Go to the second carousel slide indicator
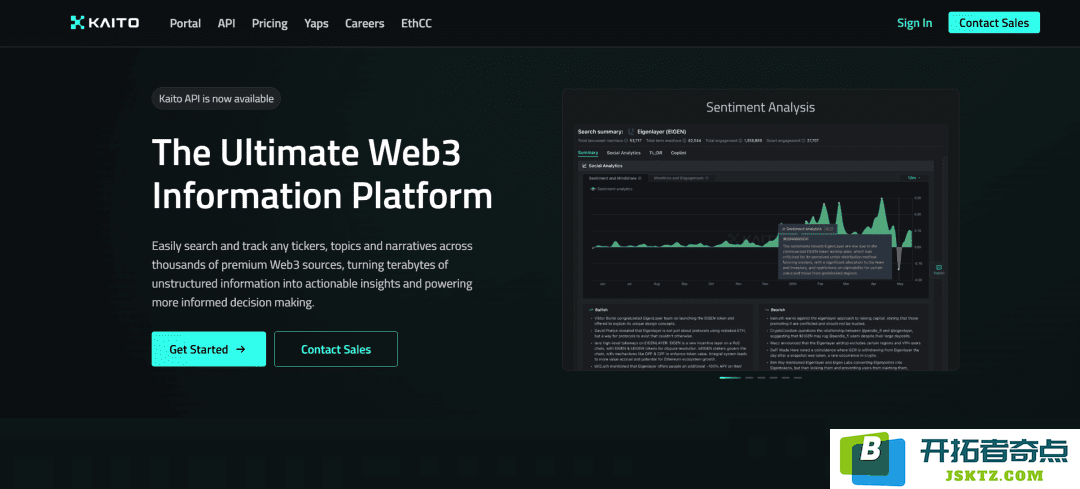The image size is (1080, 489). coord(749,377)
